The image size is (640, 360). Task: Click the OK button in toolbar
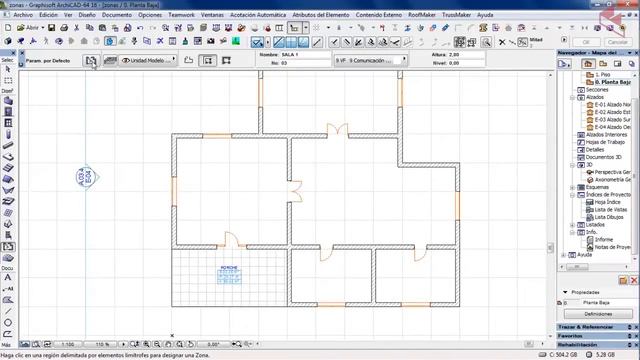(x=586, y=42)
